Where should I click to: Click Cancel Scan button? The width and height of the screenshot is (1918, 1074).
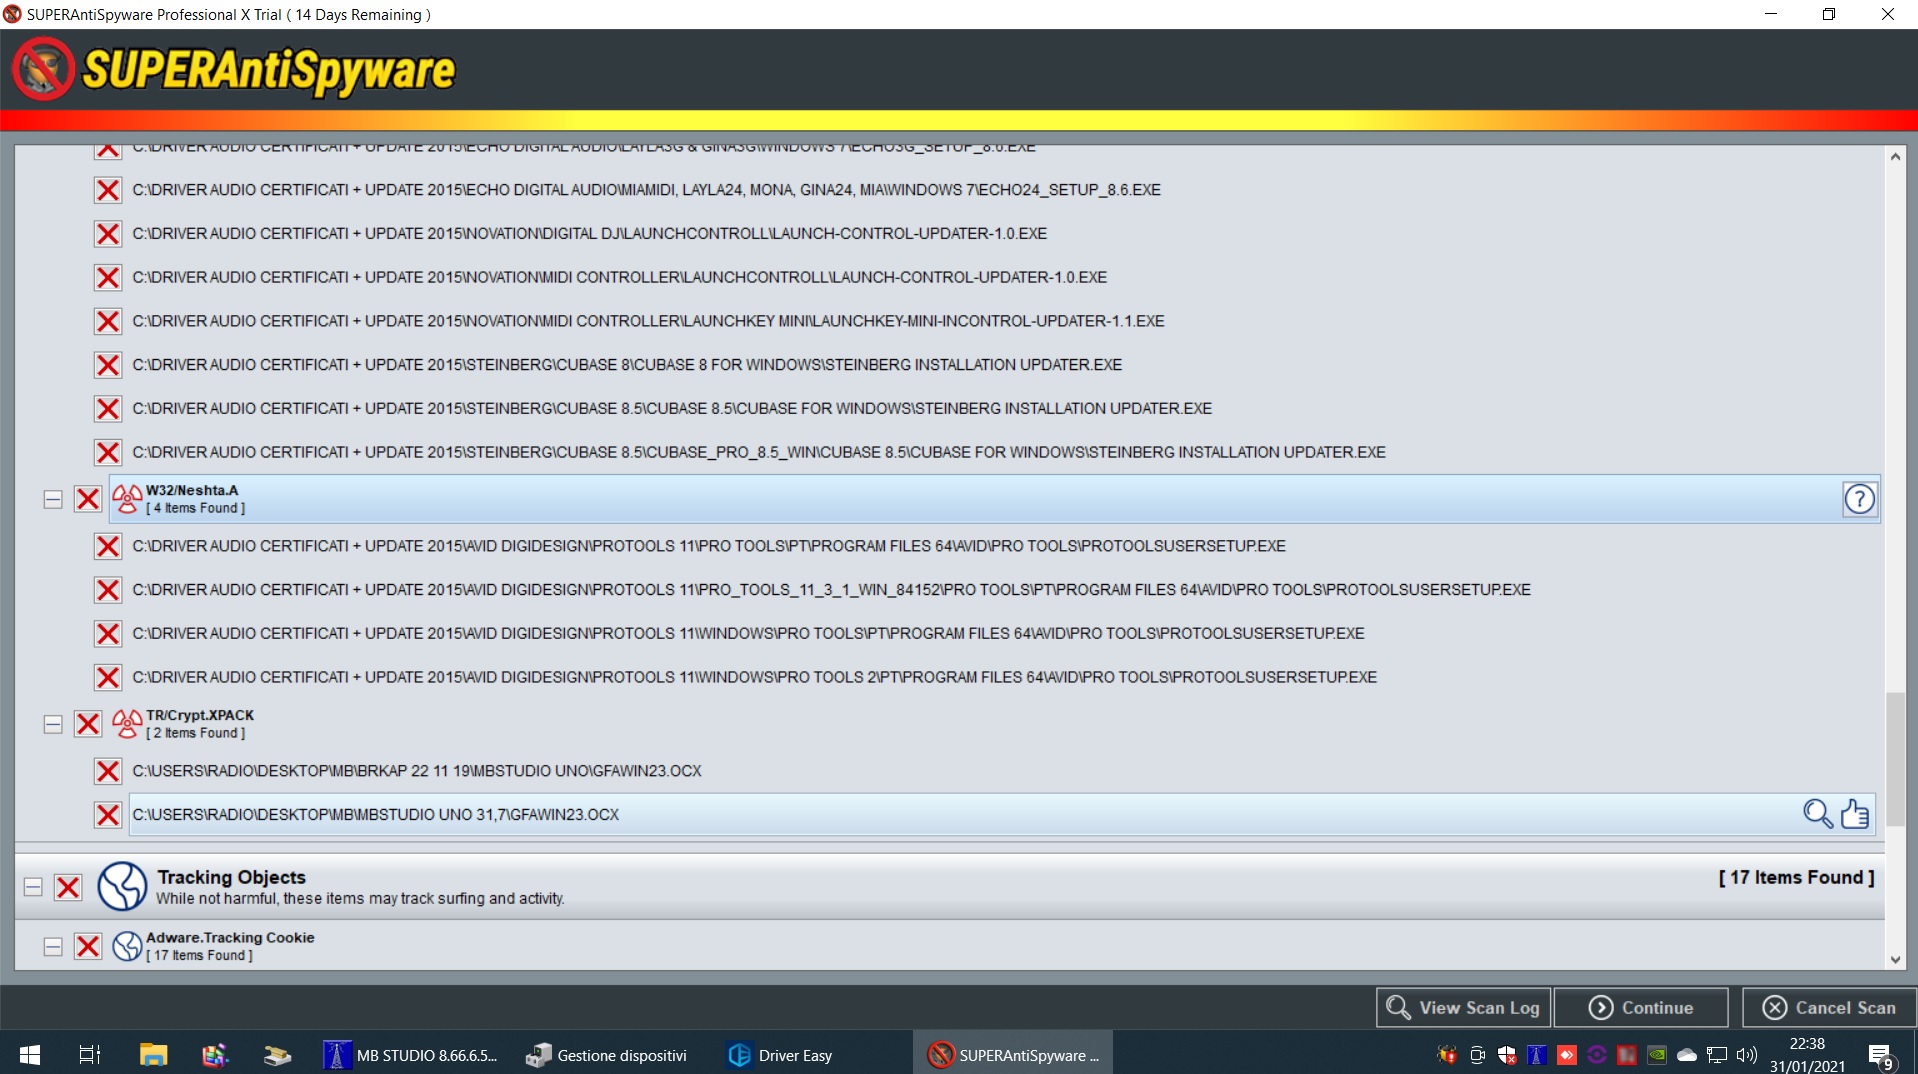point(1829,1007)
